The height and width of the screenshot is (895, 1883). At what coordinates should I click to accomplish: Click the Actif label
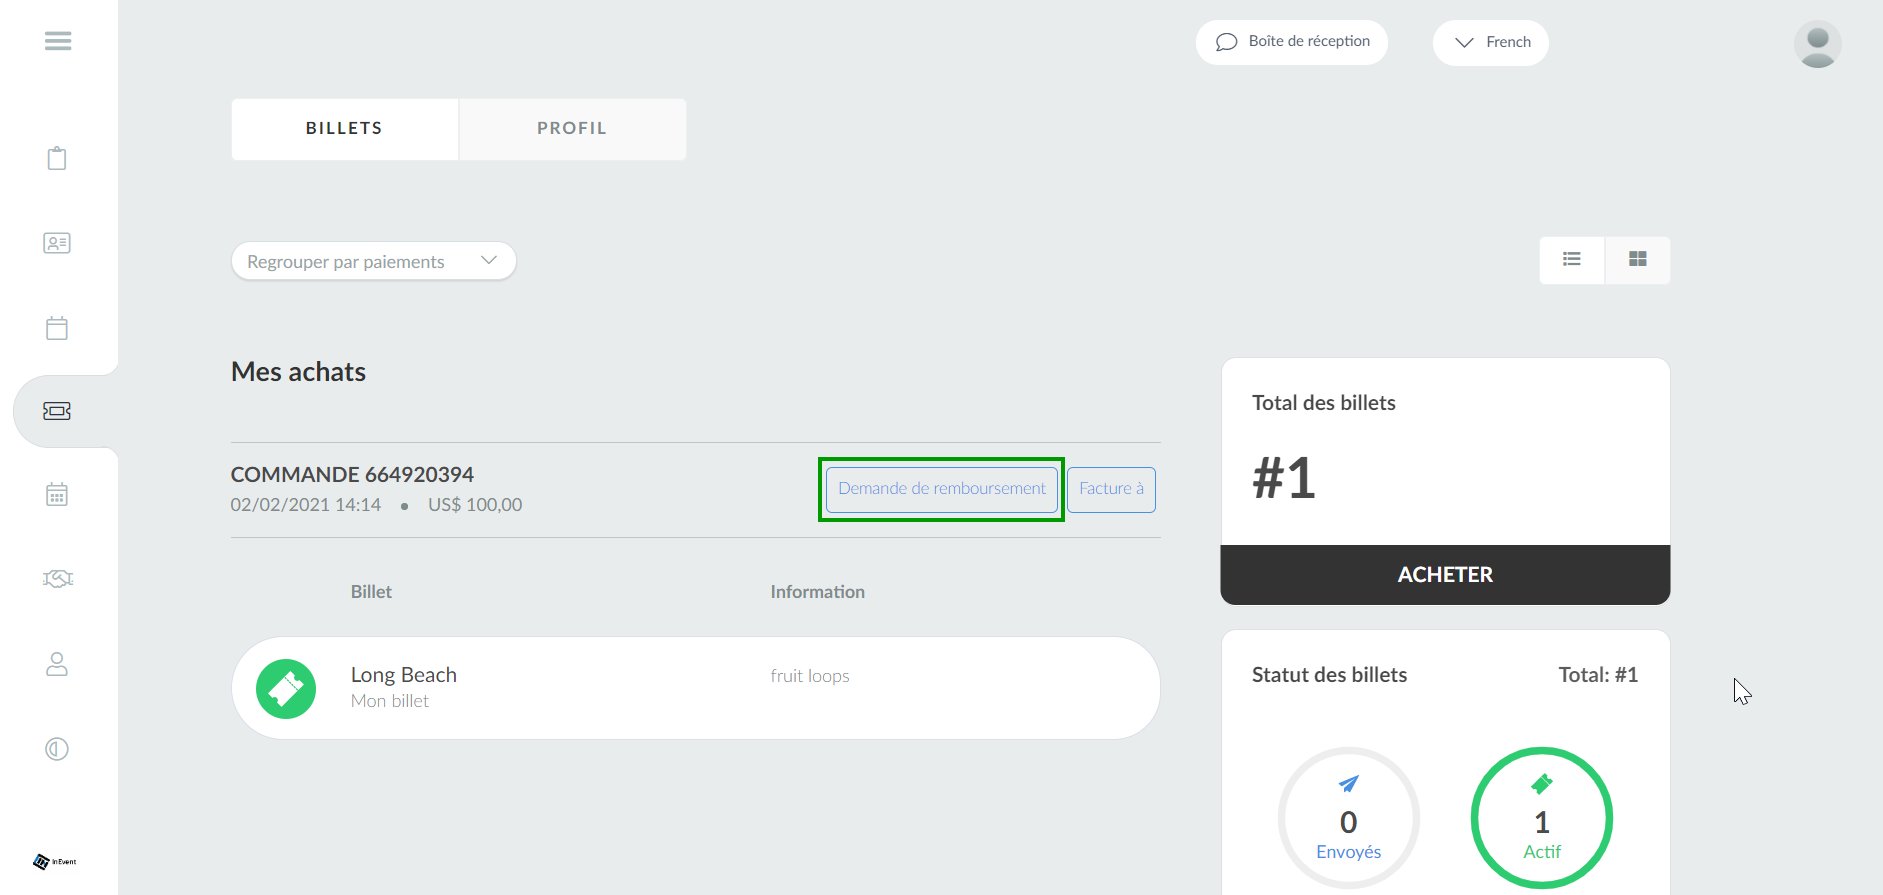point(1542,852)
